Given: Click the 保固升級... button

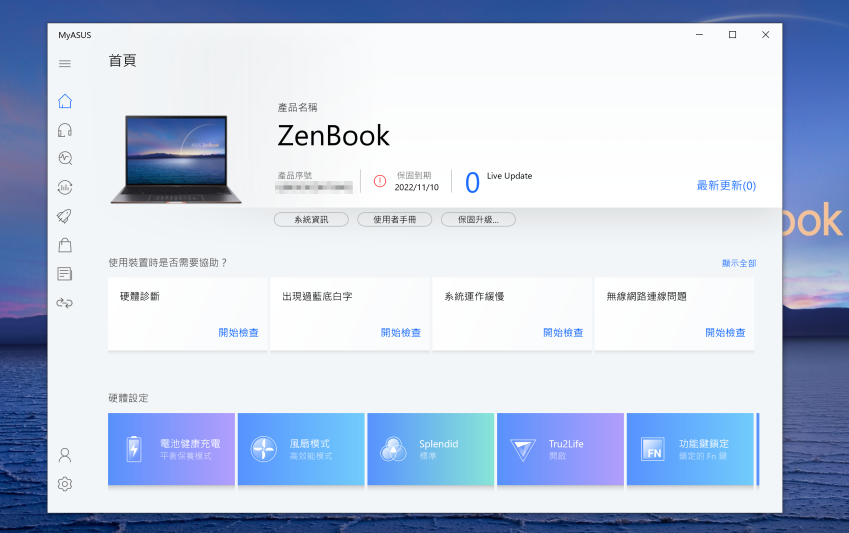Looking at the screenshot, I should coord(478,219).
